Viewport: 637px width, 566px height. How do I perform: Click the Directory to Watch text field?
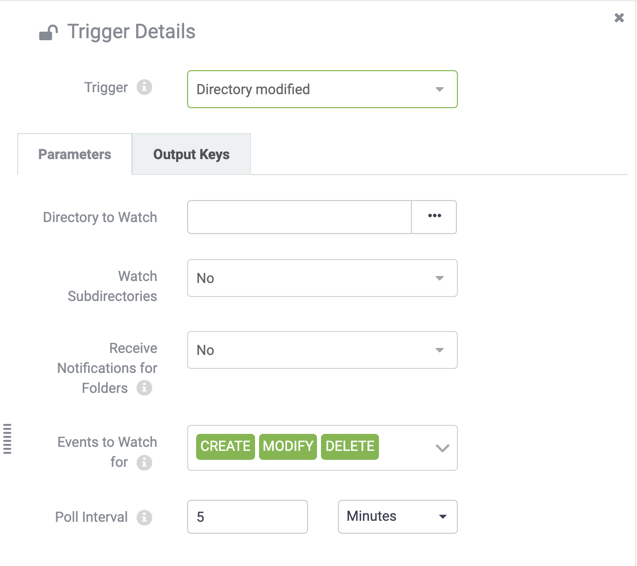click(299, 217)
